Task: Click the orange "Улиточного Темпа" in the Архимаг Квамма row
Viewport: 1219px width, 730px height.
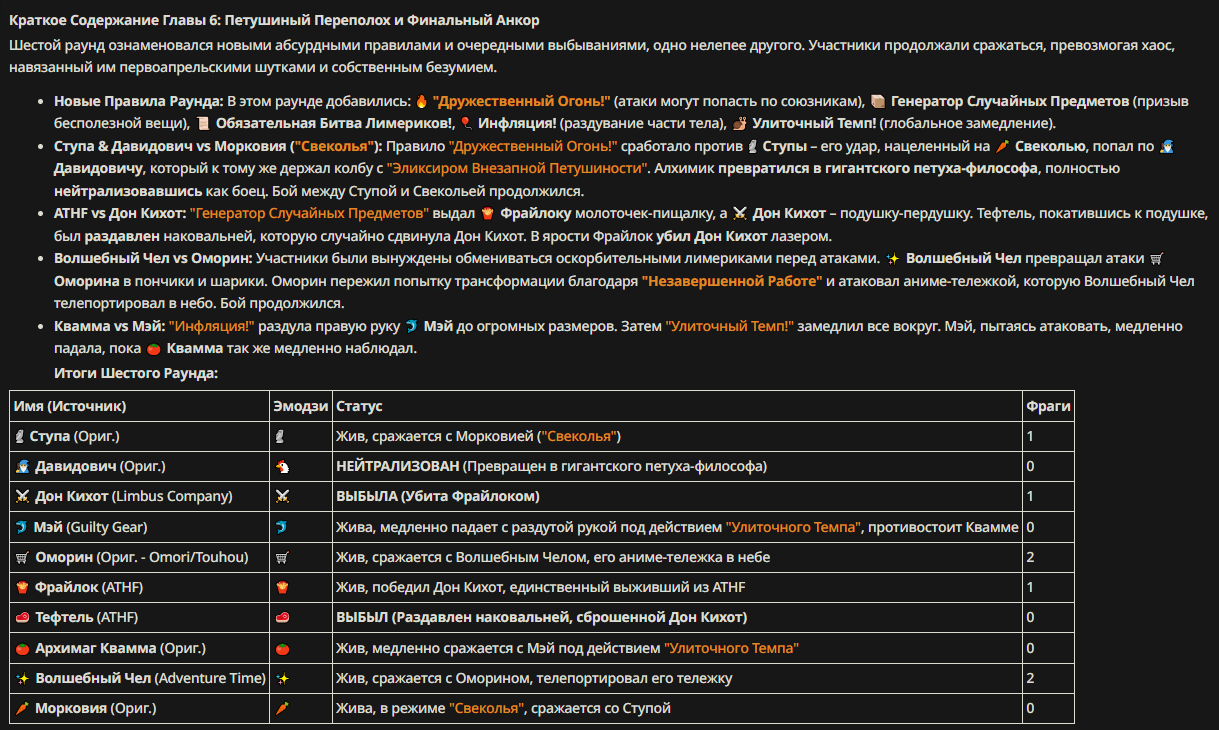Action: click(x=731, y=648)
